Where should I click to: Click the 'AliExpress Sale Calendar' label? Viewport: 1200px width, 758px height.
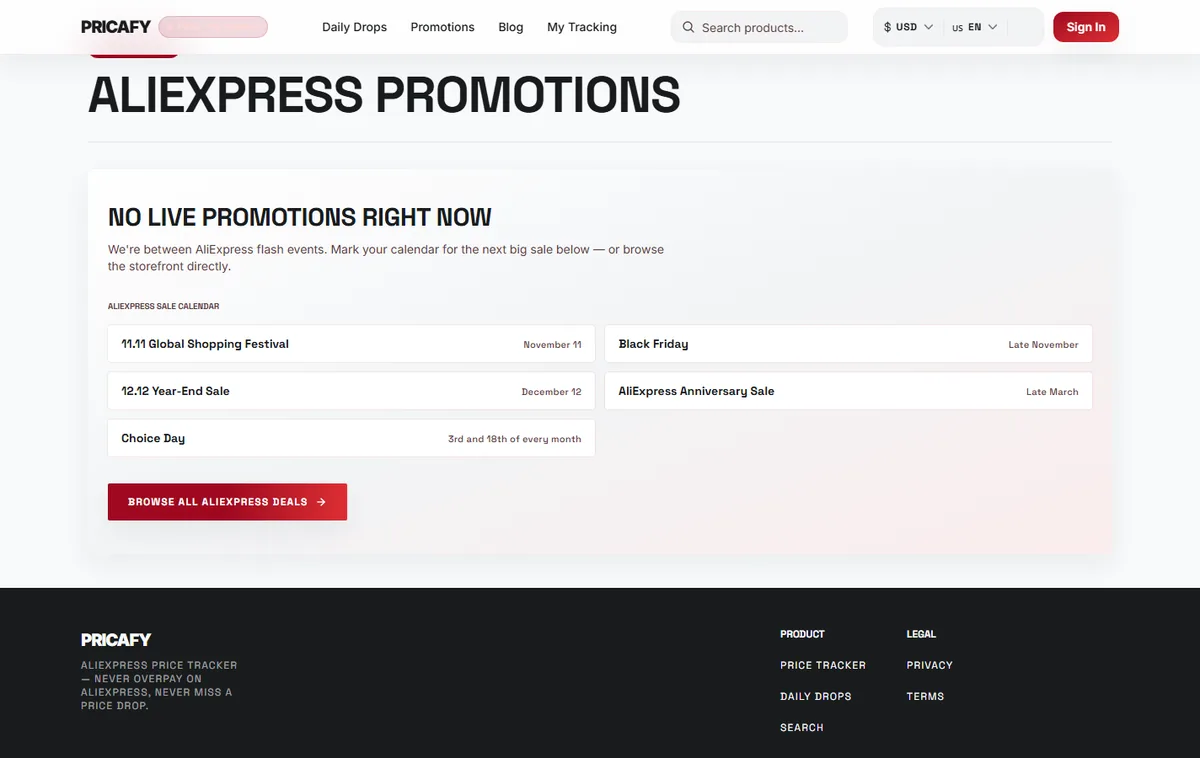click(x=164, y=306)
